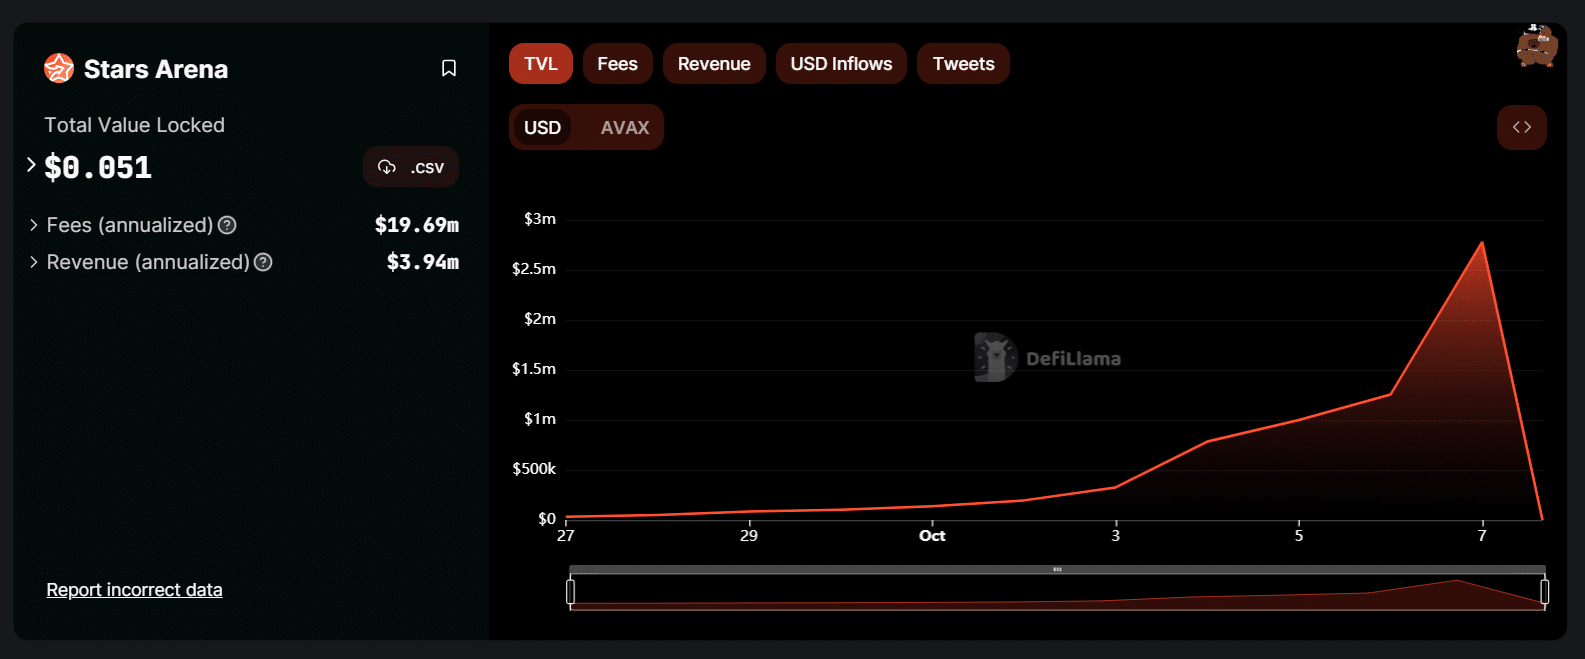Viewport: 1585px width, 659px height.
Task: Toggle the Revenue chart metric
Action: click(714, 64)
